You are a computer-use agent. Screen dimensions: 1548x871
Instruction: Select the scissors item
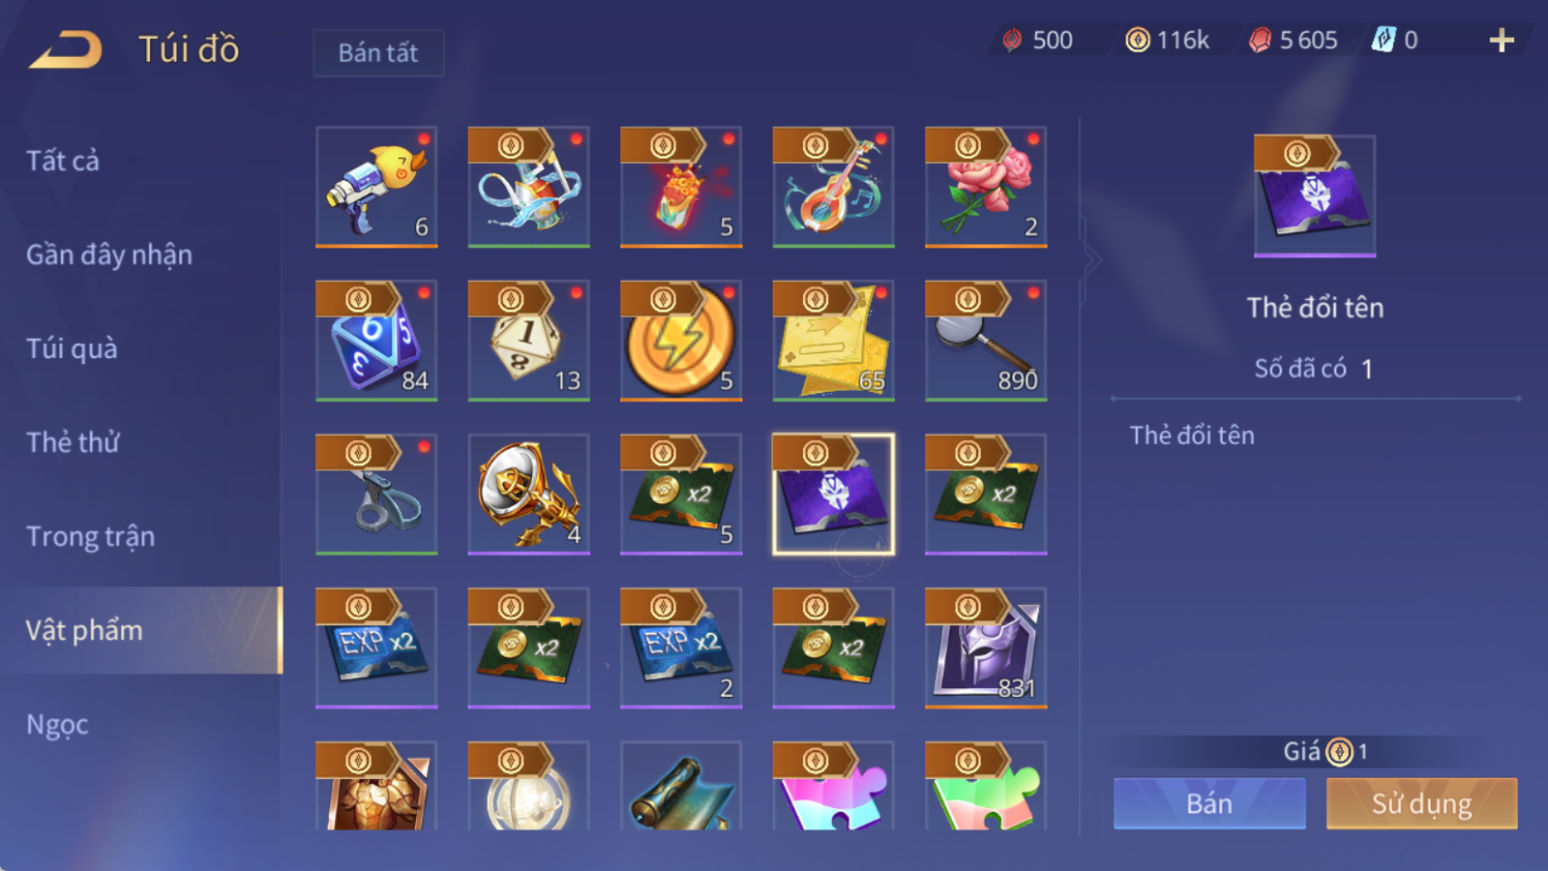tap(376, 494)
